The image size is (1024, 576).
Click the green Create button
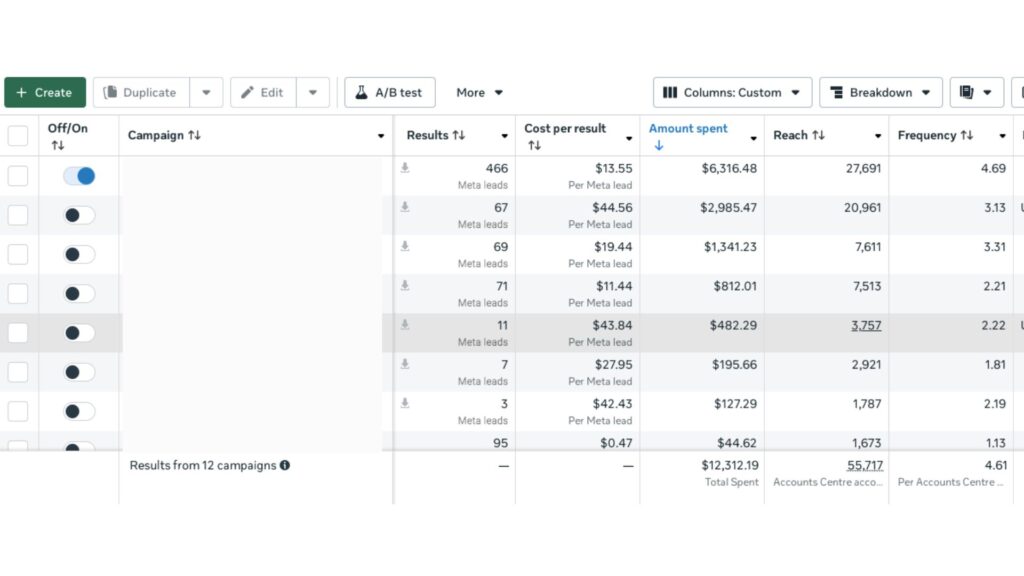click(44, 93)
